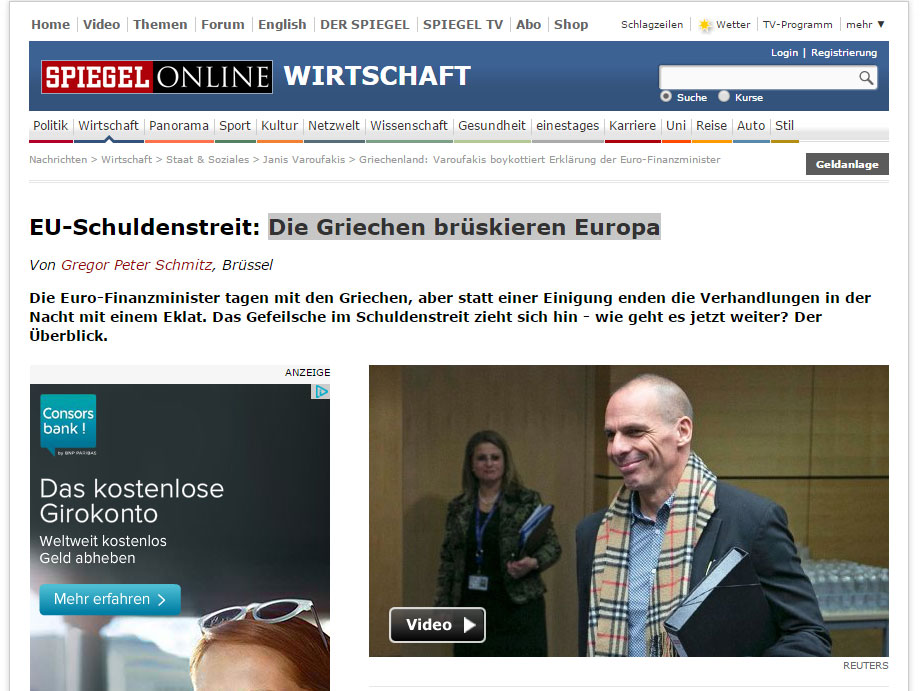Open author Gregor Peter Schmitz link

pyautogui.click(x=137, y=265)
